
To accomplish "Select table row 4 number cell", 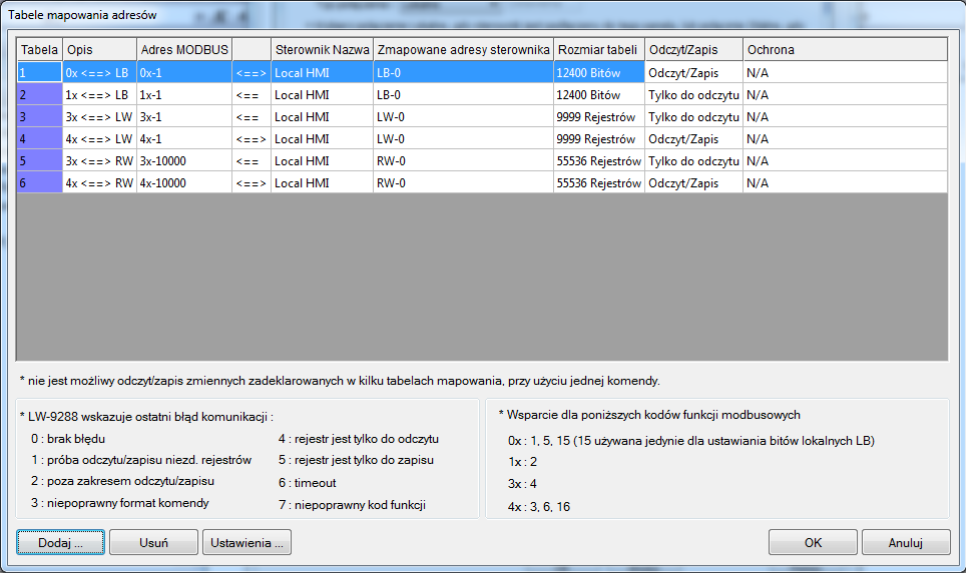I will [39, 139].
